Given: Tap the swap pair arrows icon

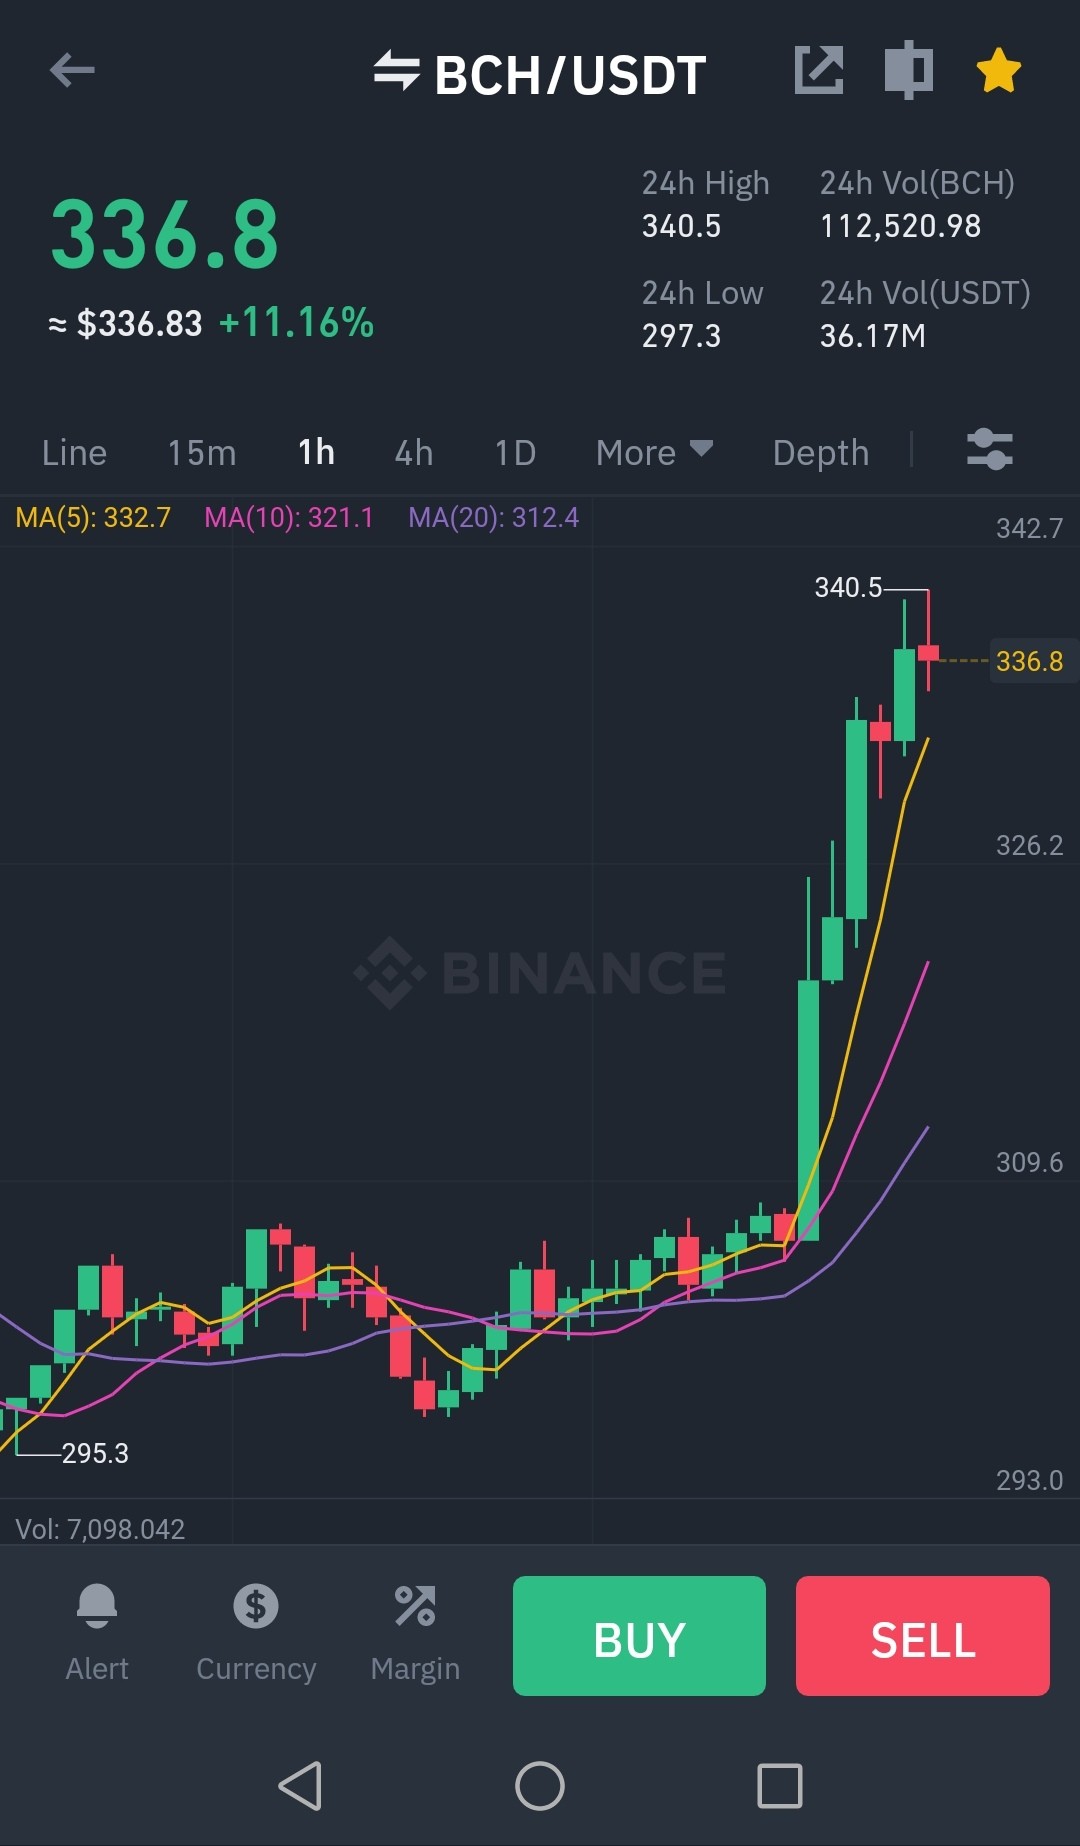Looking at the screenshot, I should click(396, 71).
